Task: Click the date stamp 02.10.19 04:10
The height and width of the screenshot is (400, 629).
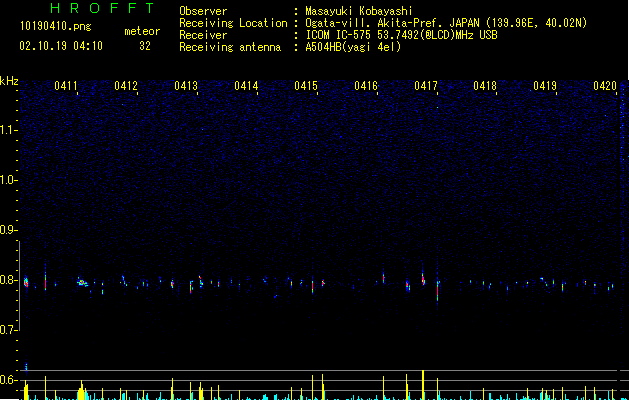Action: tap(61, 46)
